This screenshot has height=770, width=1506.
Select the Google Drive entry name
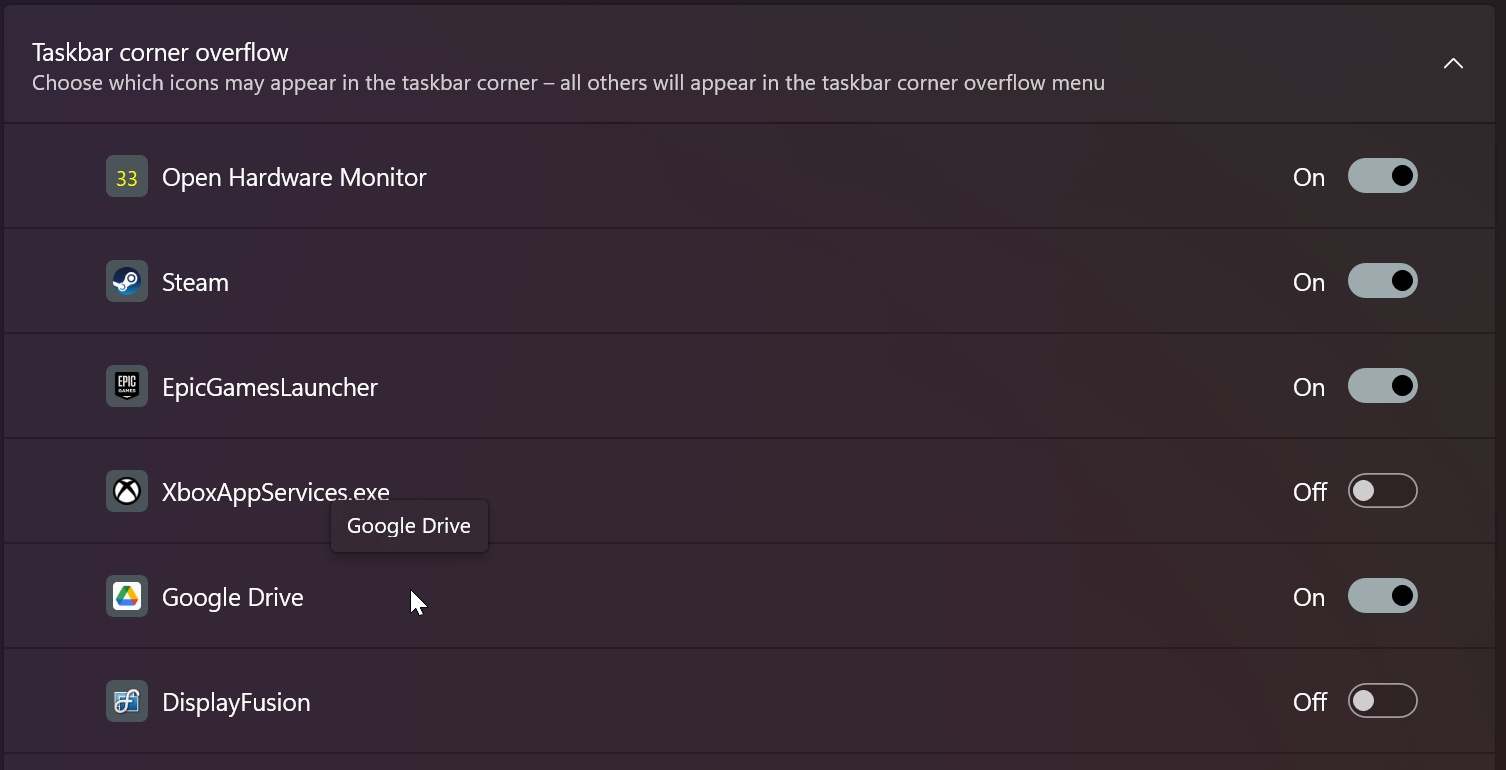coord(232,597)
